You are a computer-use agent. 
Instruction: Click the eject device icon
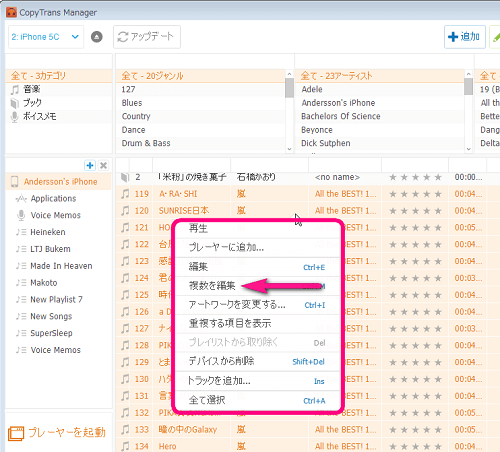pos(97,37)
